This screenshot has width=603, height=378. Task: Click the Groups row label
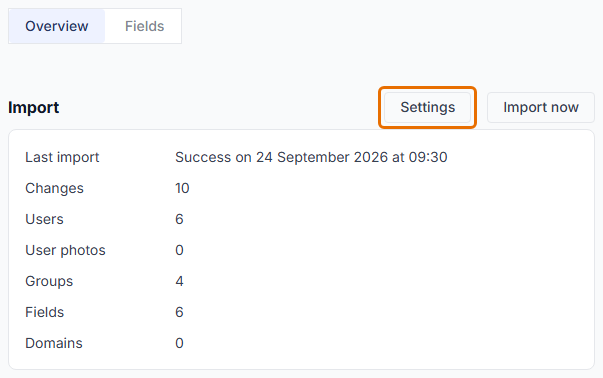click(49, 281)
